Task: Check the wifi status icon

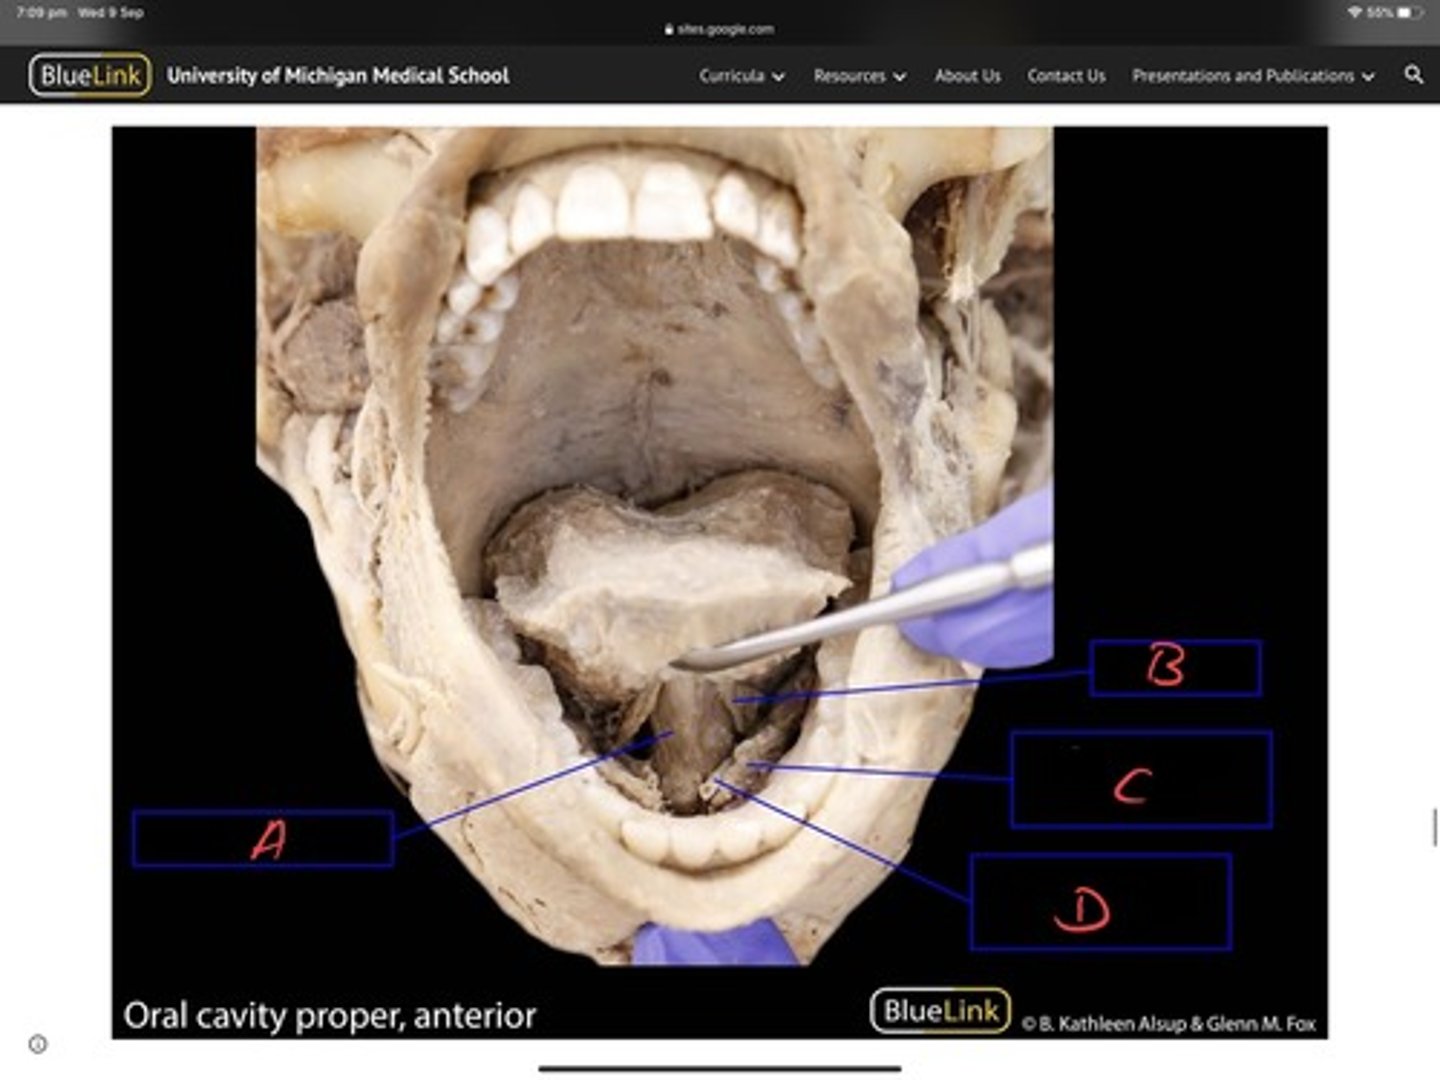Action: (x=1355, y=12)
